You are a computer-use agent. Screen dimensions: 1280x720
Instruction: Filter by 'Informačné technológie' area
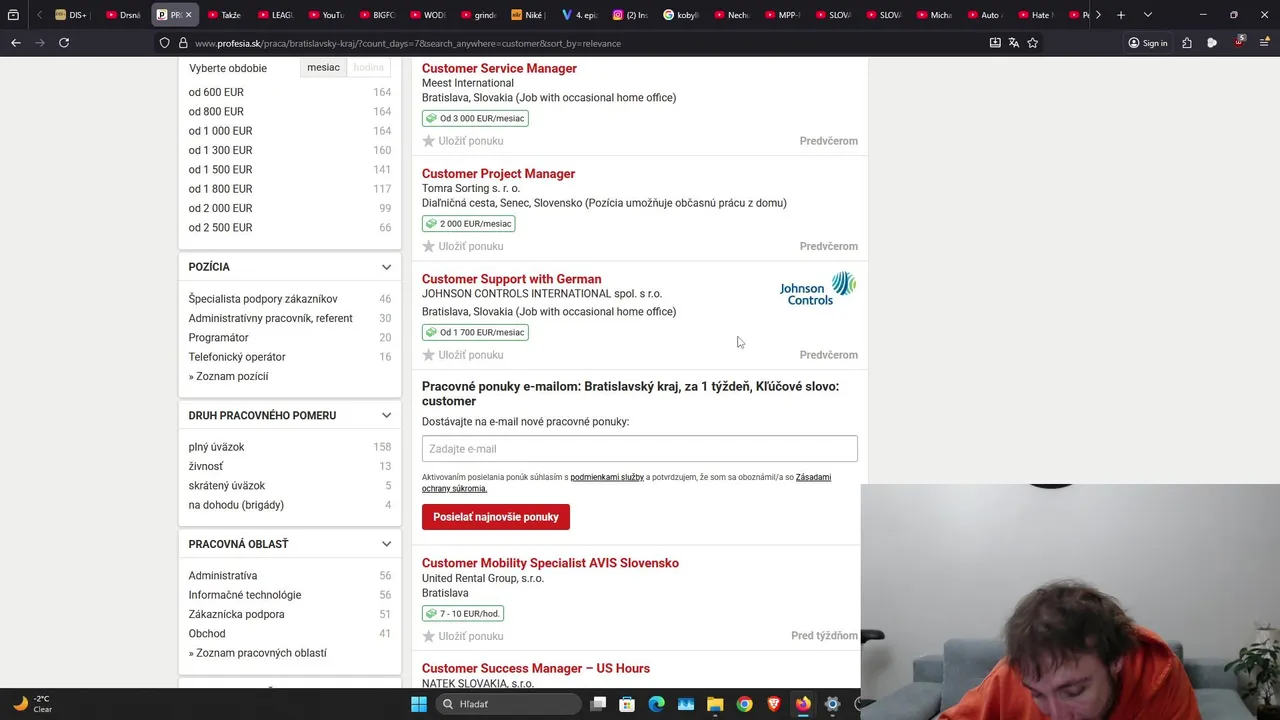(245, 595)
